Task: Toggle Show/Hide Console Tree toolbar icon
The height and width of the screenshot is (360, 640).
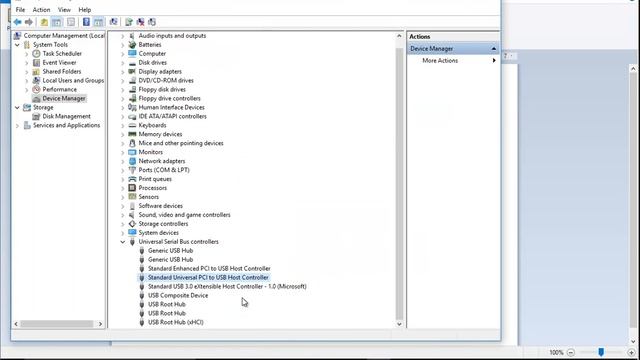Action: coord(57,22)
